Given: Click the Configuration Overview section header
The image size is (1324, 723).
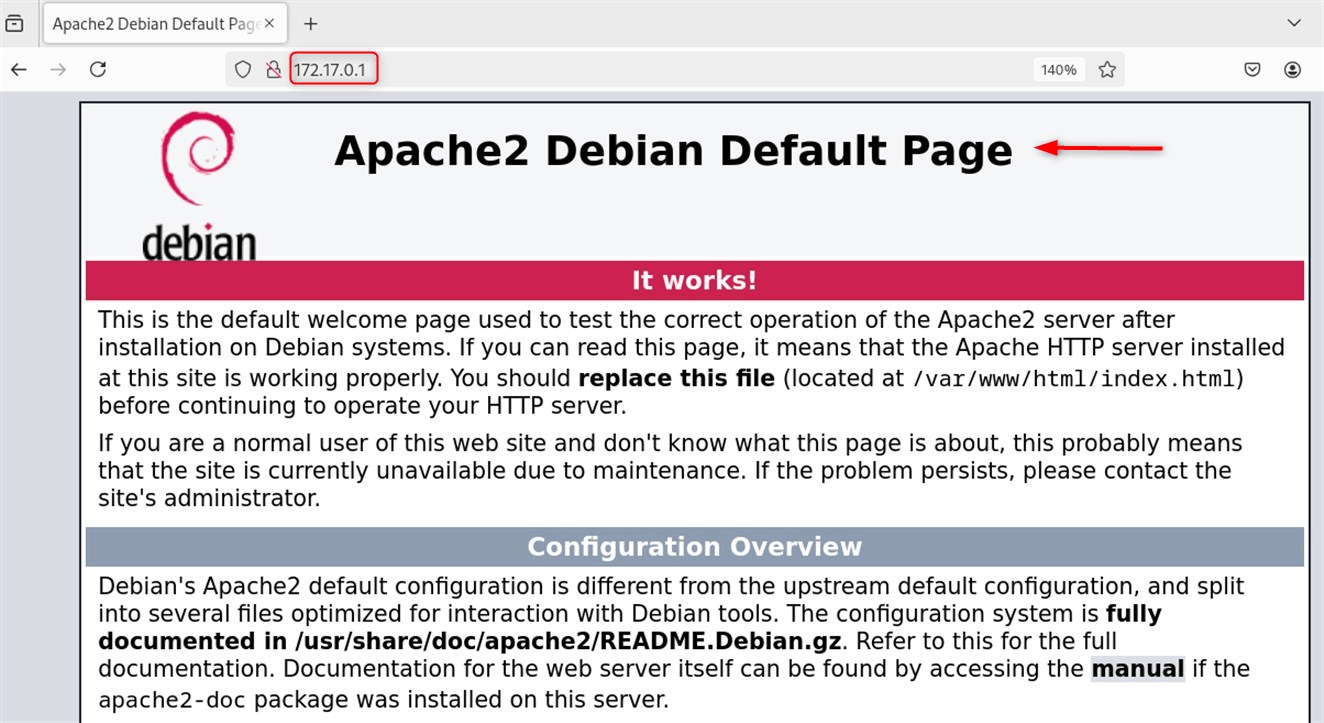Looking at the screenshot, I should coord(695,547).
